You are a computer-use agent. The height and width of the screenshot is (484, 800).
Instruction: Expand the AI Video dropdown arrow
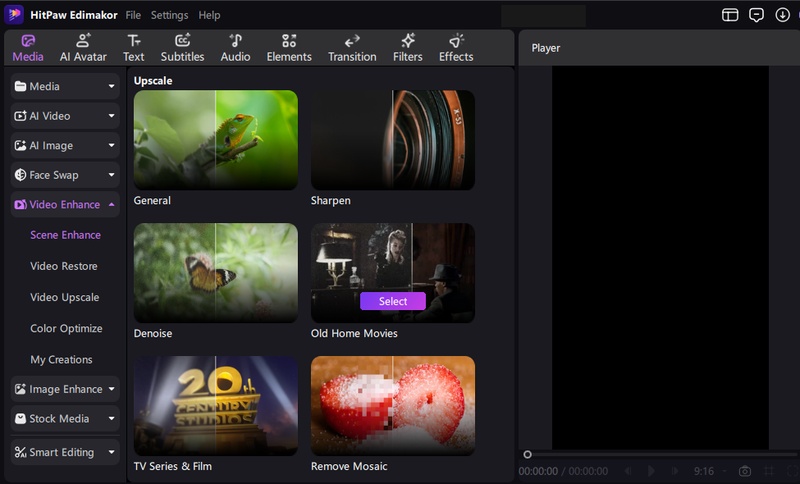[111, 116]
